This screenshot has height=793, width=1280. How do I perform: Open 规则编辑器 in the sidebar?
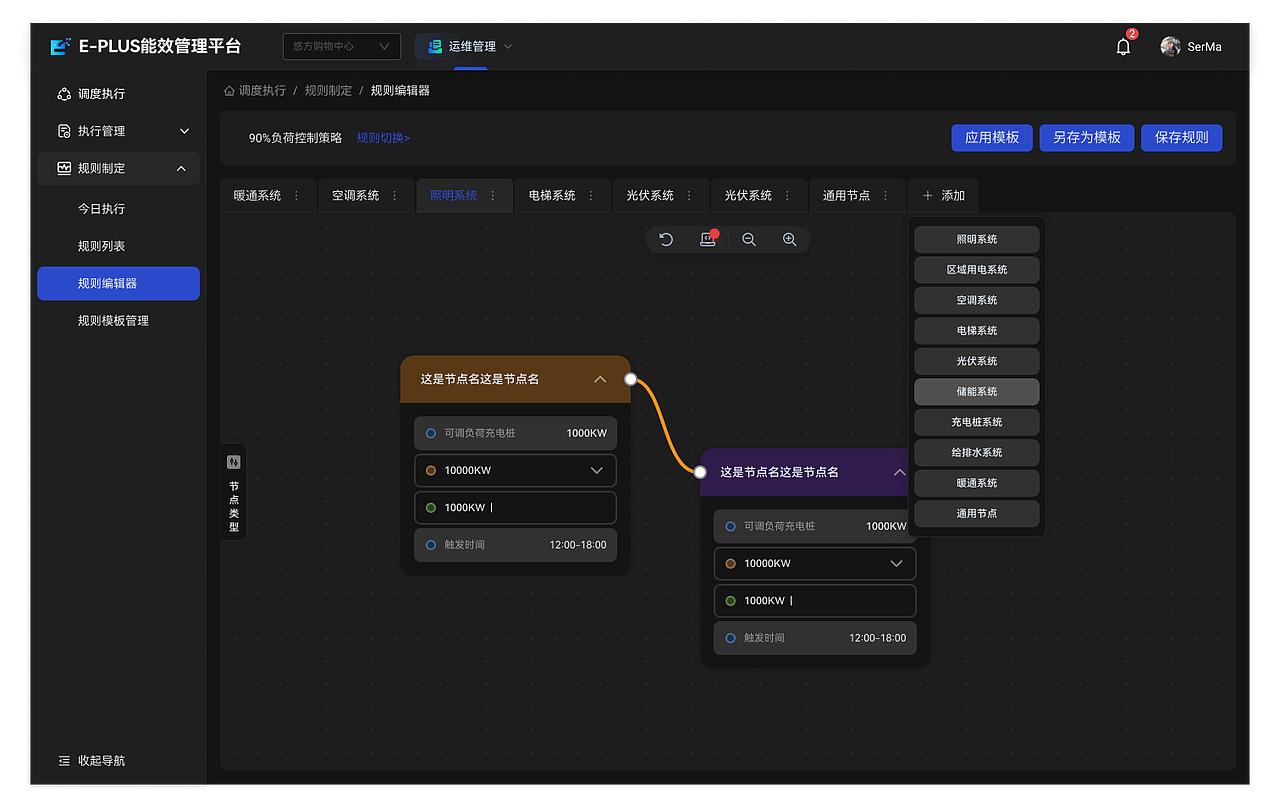tap(118, 284)
